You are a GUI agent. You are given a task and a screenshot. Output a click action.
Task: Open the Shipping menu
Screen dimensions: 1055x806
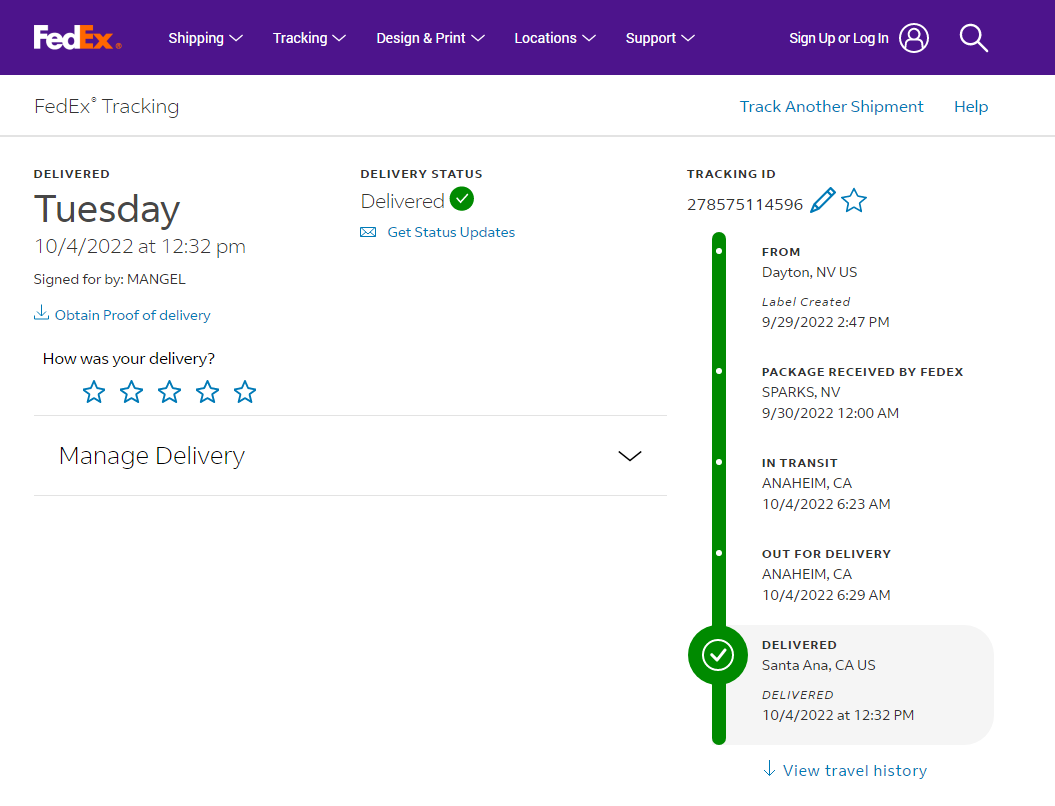(x=205, y=38)
